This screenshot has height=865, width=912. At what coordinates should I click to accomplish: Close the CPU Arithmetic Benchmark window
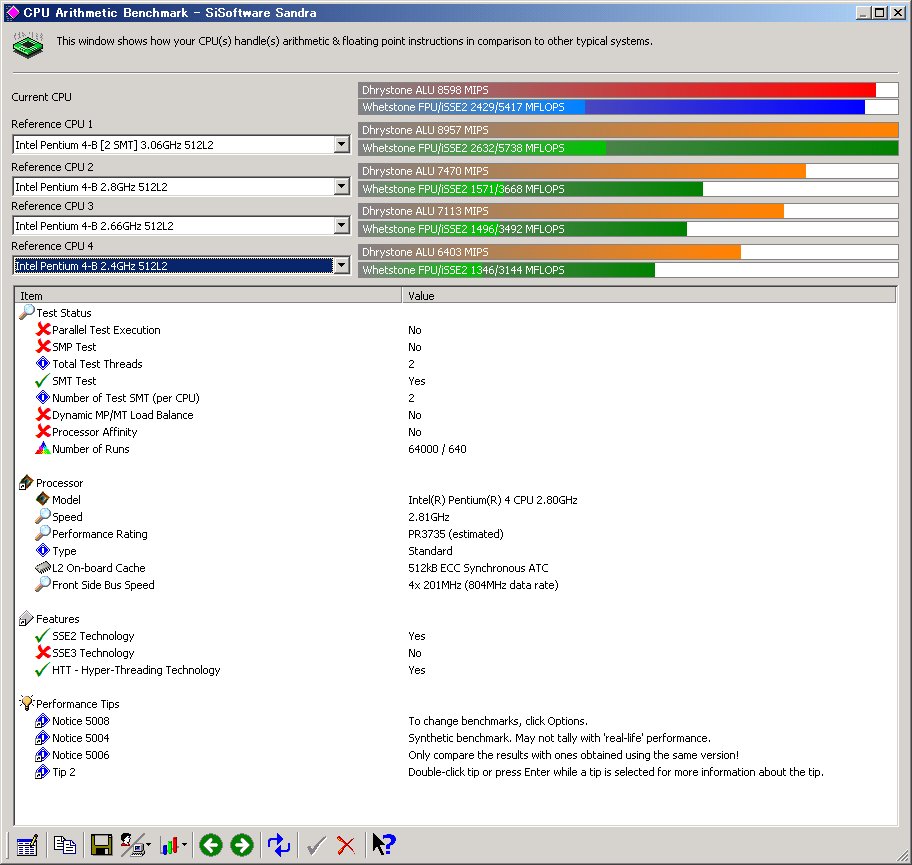pyautogui.click(x=897, y=12)
